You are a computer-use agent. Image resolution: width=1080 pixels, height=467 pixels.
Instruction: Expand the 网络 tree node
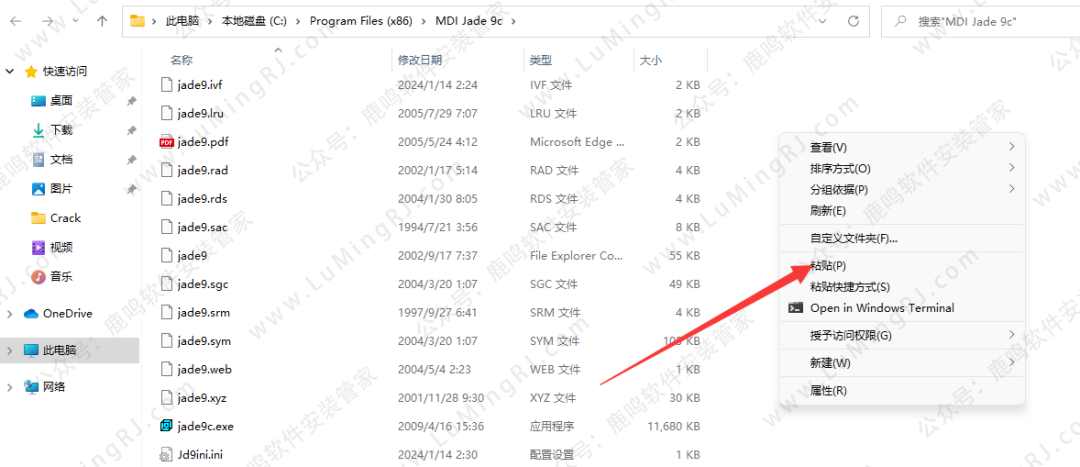click(x=10, y=387)
